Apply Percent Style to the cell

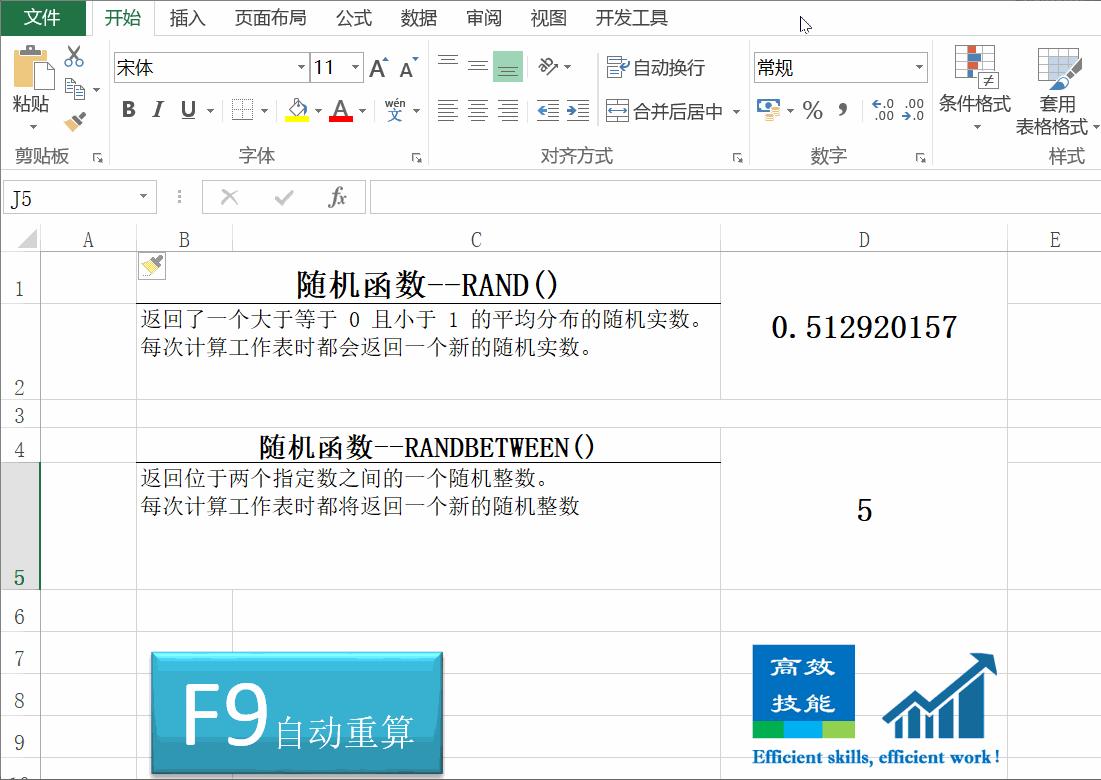click(x=813, y=110)
